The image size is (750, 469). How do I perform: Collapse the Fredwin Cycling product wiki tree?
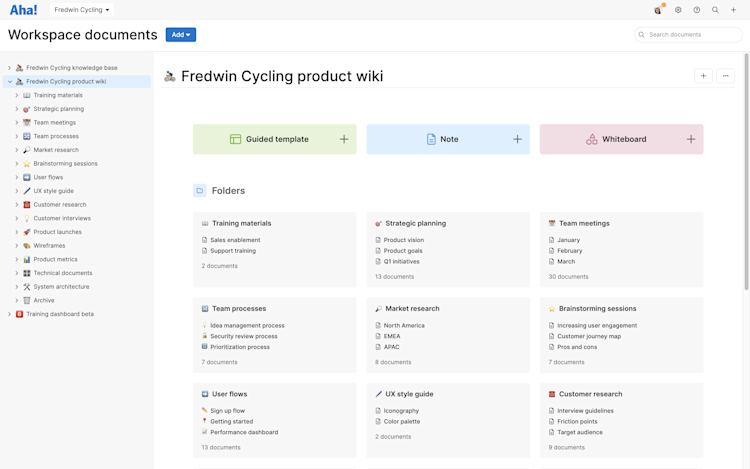tap(10, 81)
